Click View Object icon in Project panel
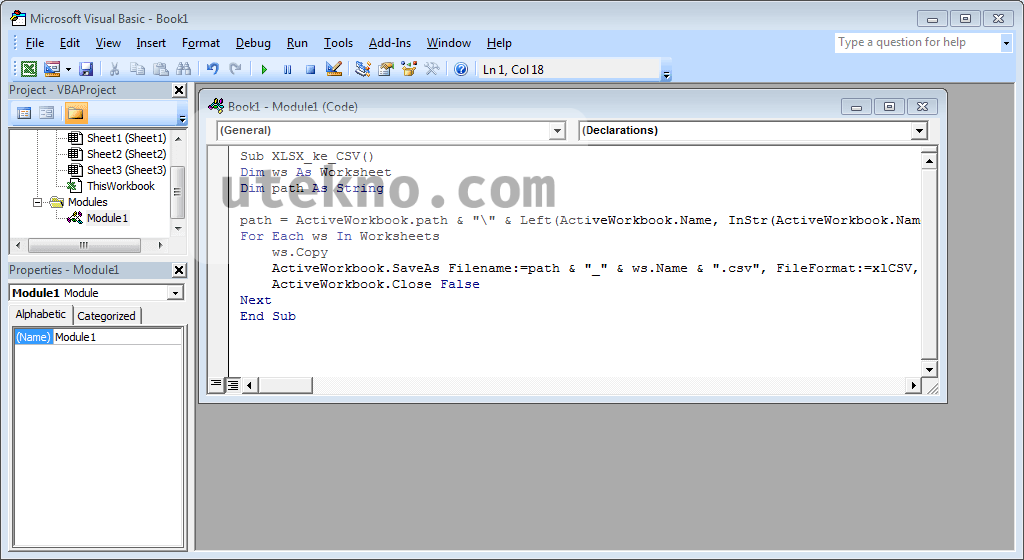The image size is (1024, 560). 46,113
